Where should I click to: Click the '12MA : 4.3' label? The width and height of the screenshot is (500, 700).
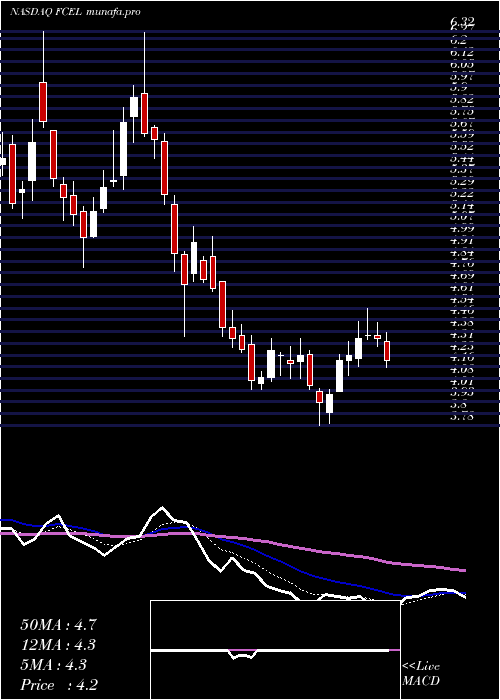pos(58,645)
